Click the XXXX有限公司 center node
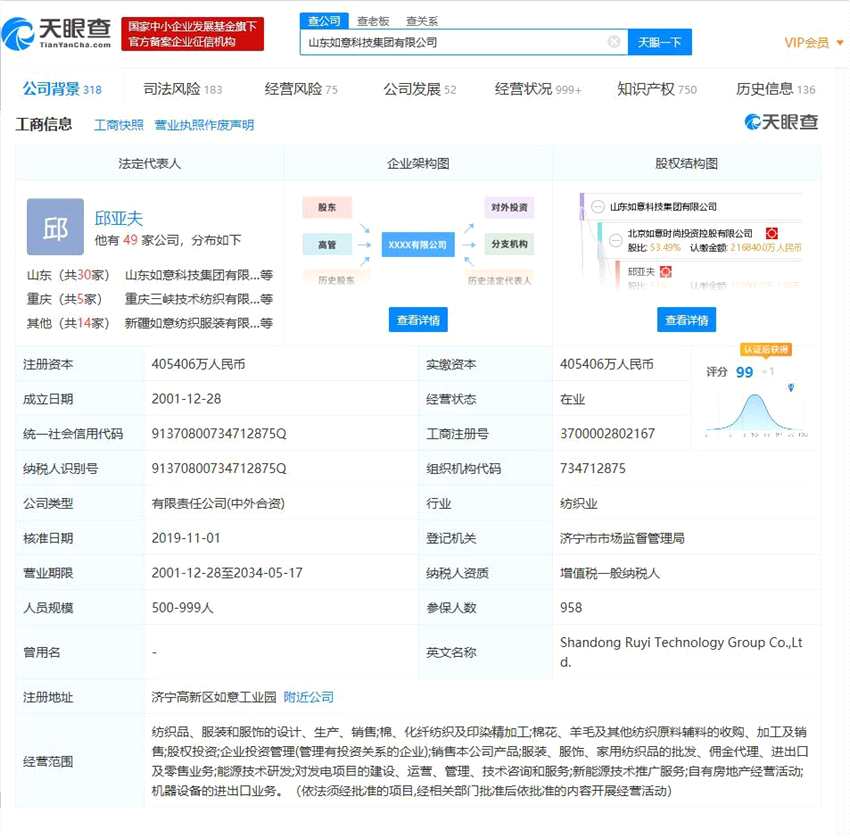The image size is (850, 838). (417, 244)
